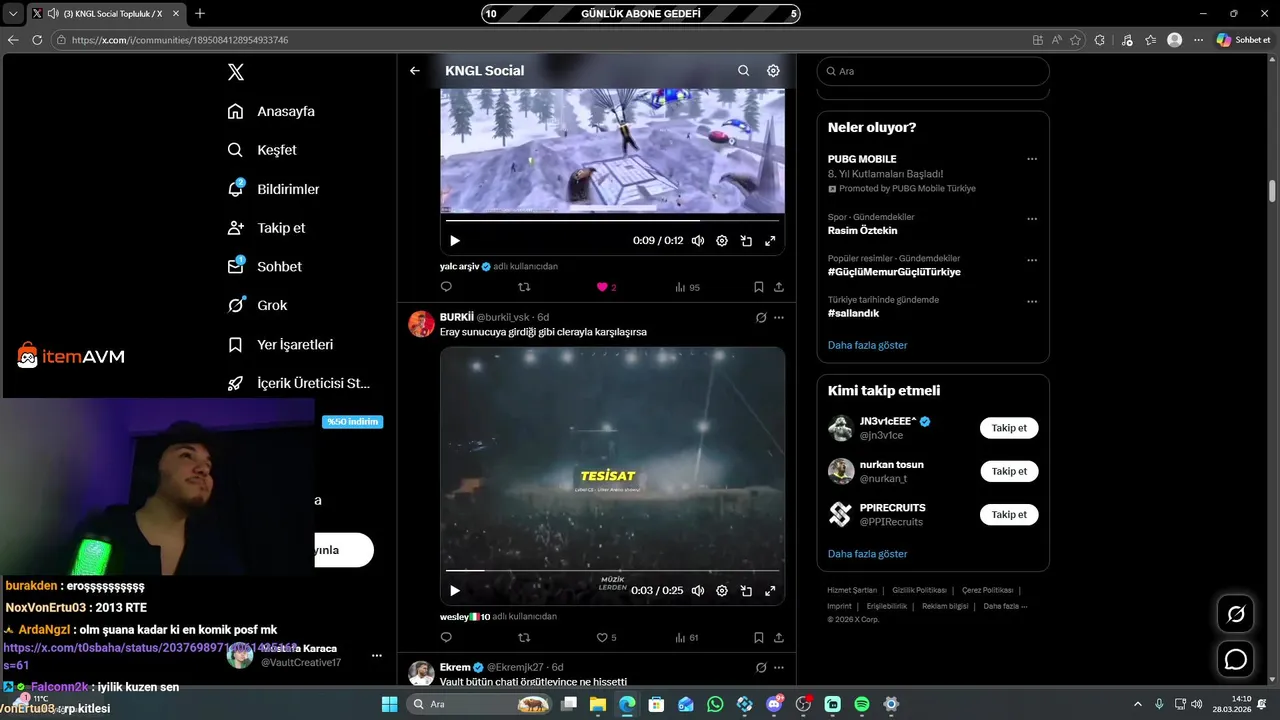Open TESISAT video settings gear
Viewport: 1280px width, 720px height.
click(x=722, y=591)
